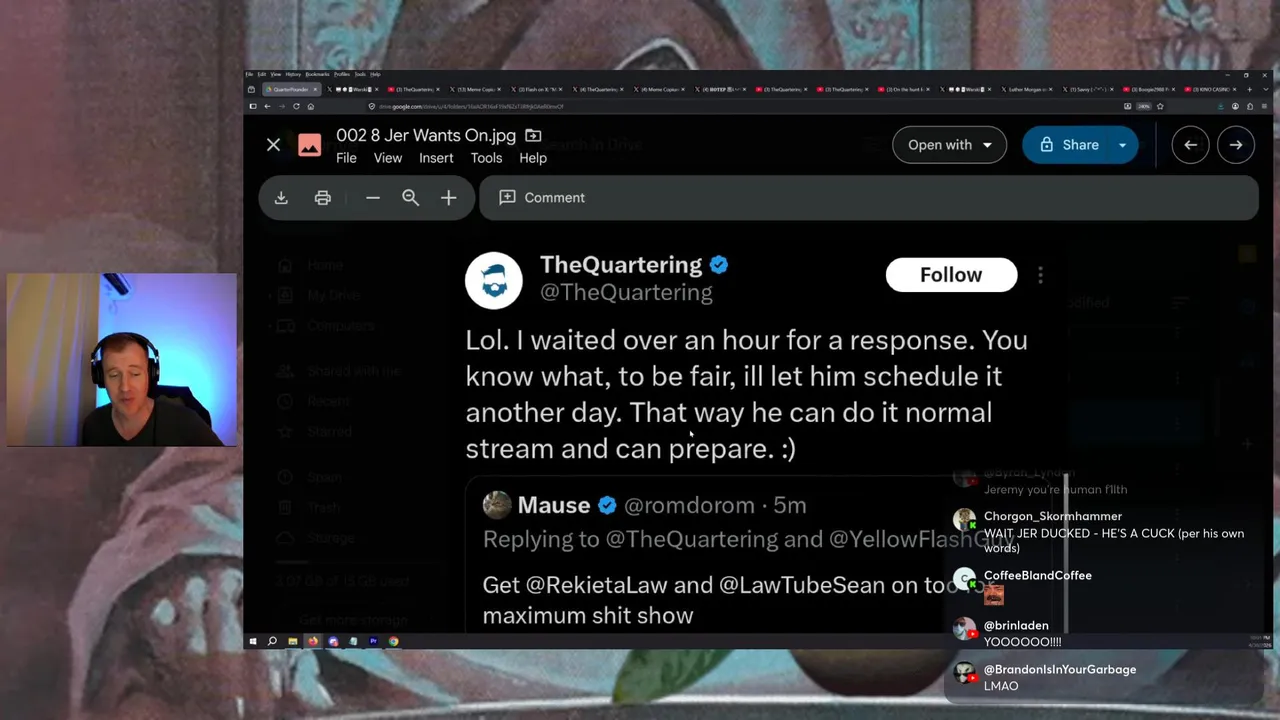Close the image preview with the X
Viewport: 1280px width, 720px height.
(273, 145)
